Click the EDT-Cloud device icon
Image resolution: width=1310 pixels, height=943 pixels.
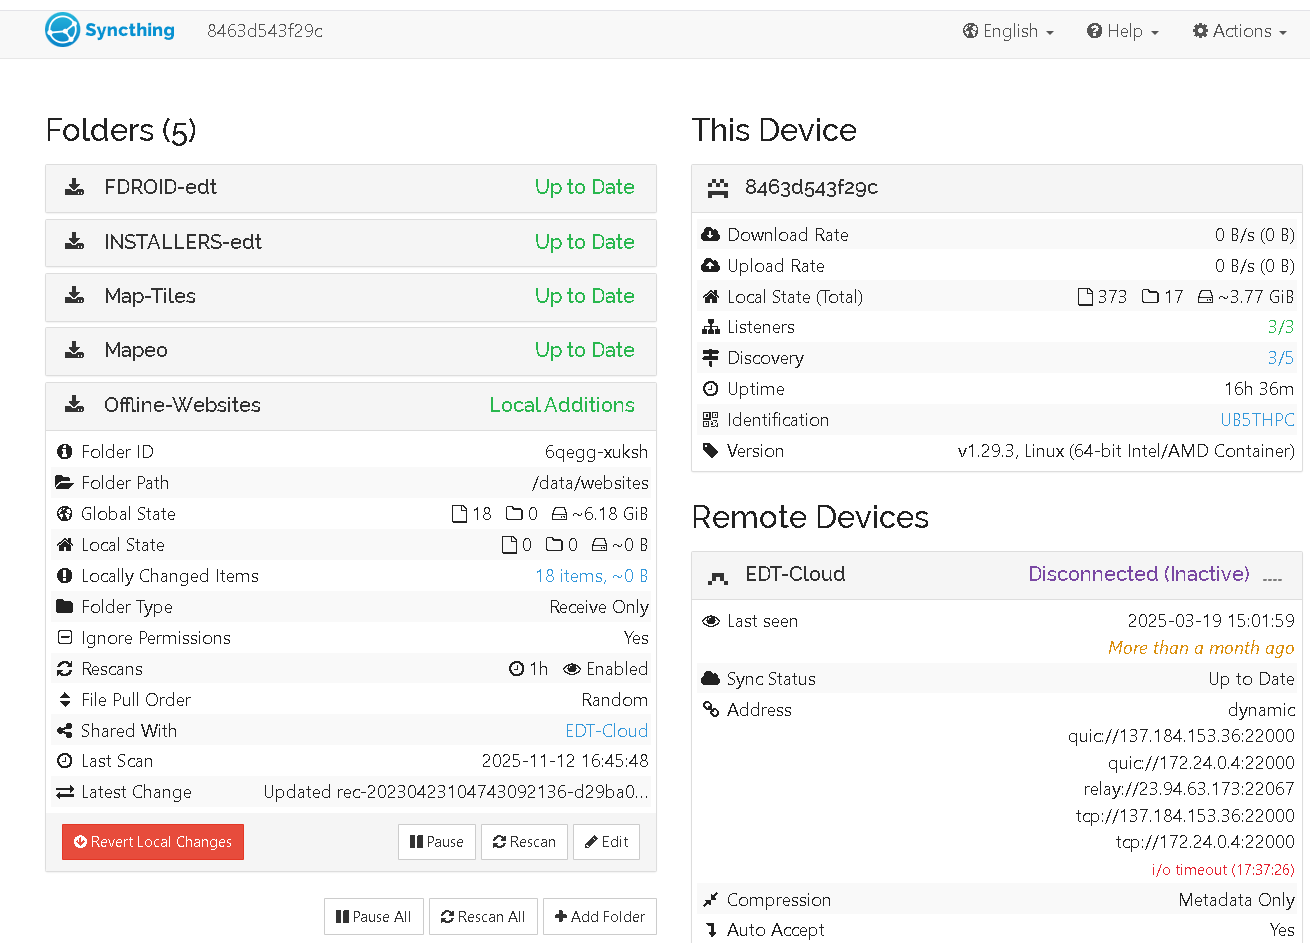[718, 576]
